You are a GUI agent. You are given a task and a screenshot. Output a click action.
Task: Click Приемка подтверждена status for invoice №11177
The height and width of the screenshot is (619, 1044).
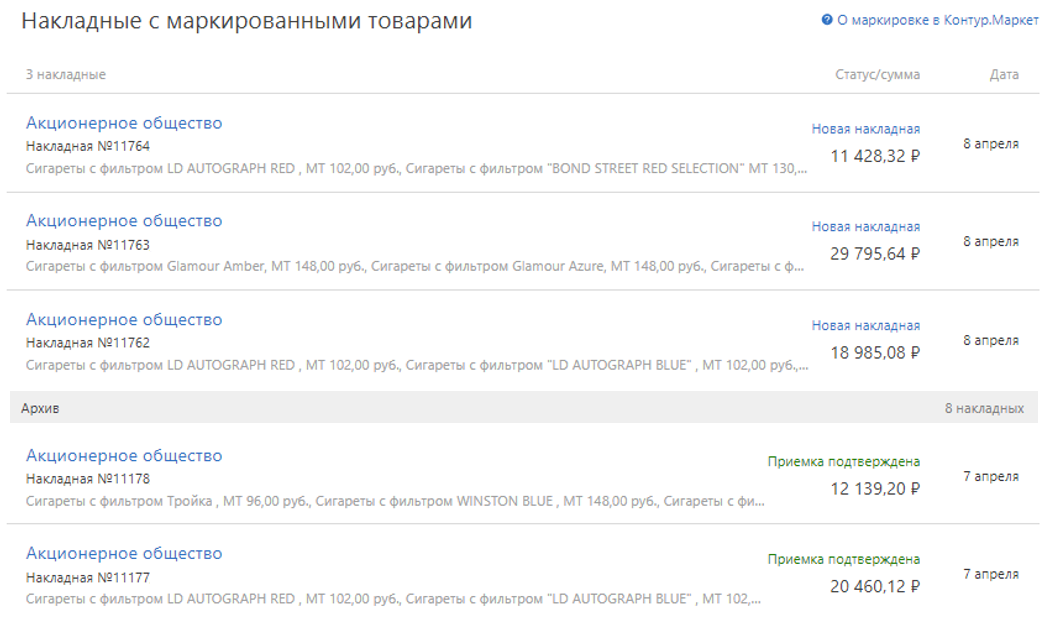[x=844, y=560]
